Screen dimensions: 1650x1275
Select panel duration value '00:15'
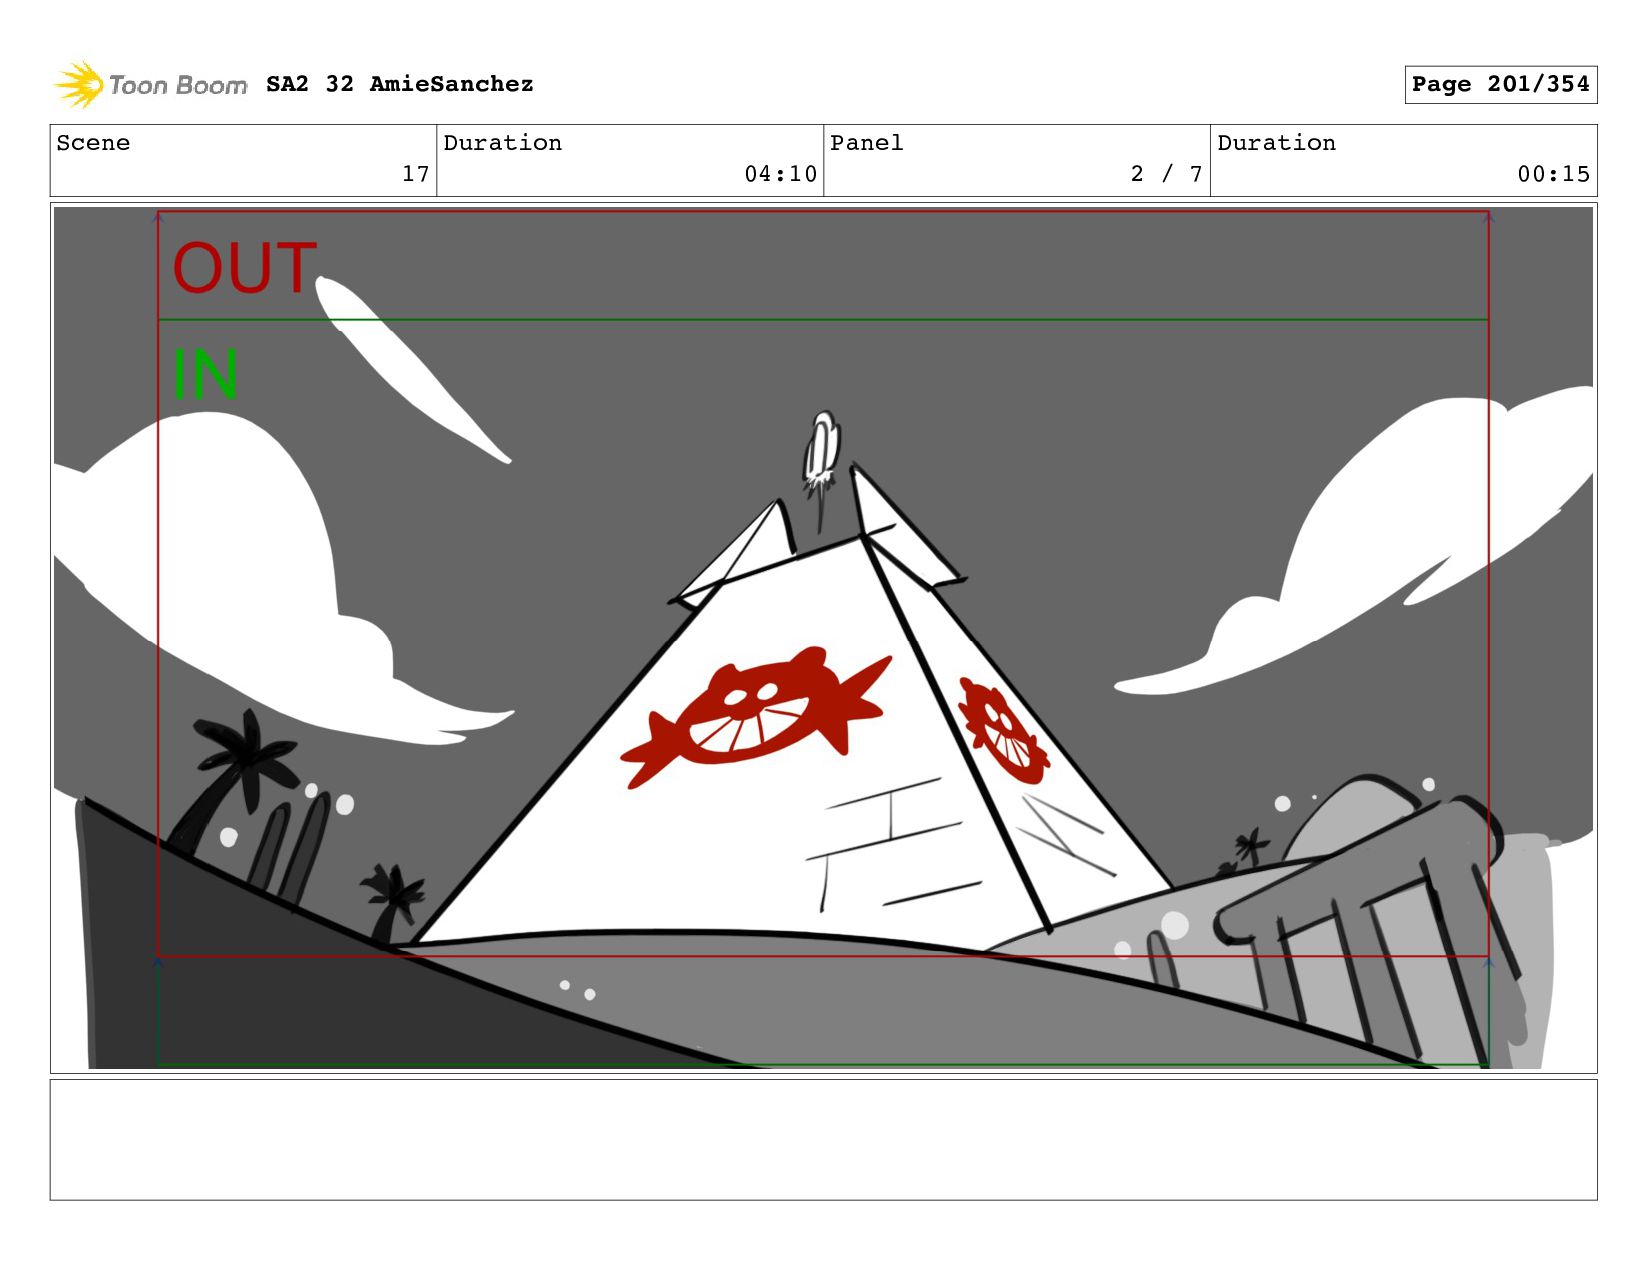1553,174
